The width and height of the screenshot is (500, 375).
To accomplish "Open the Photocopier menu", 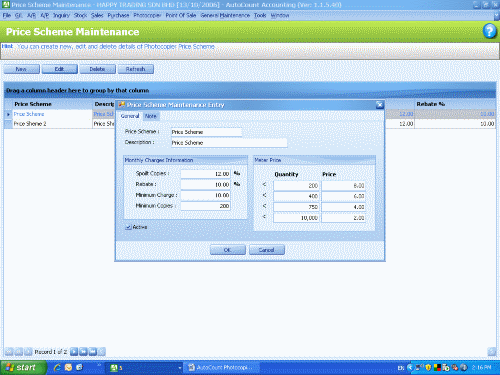I will coord(147,15).
